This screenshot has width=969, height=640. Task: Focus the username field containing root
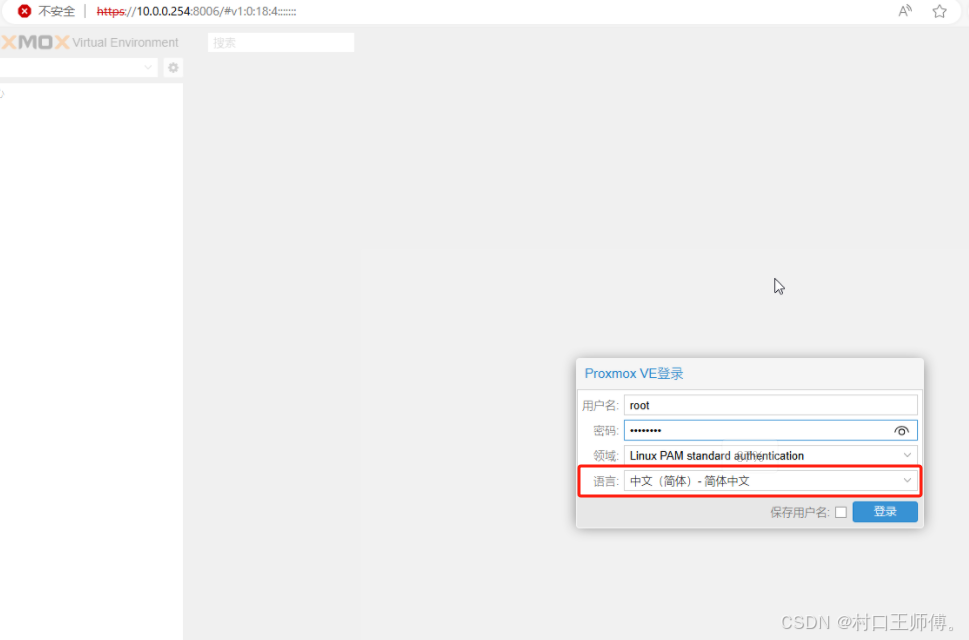pos(771,405)
